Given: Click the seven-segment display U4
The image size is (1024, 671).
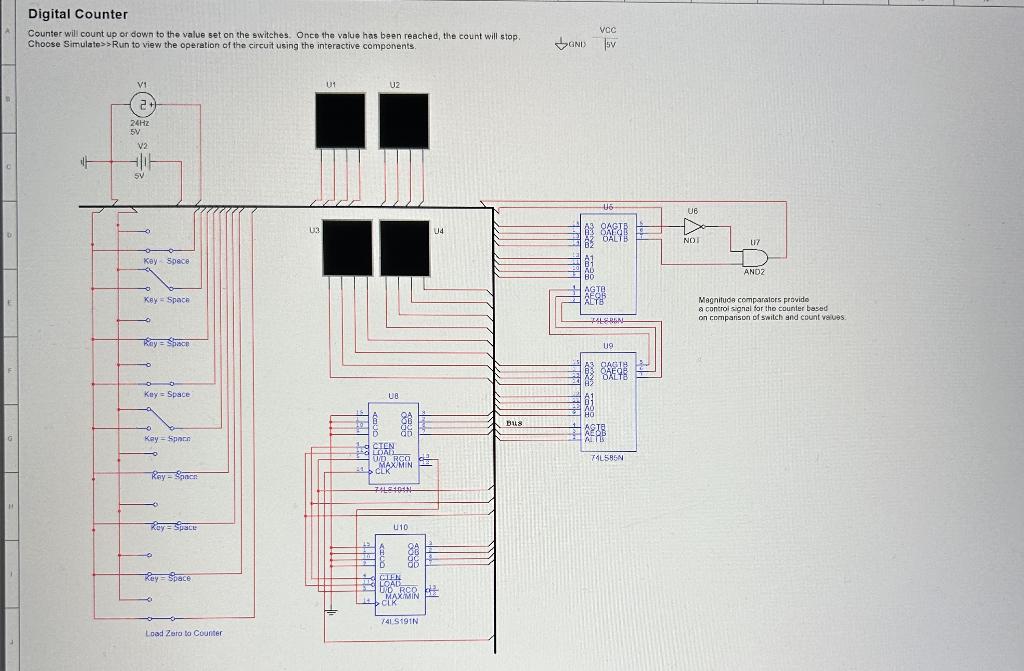Looking at the screenshot, I should pyautogui.click(x=403, y=250).
